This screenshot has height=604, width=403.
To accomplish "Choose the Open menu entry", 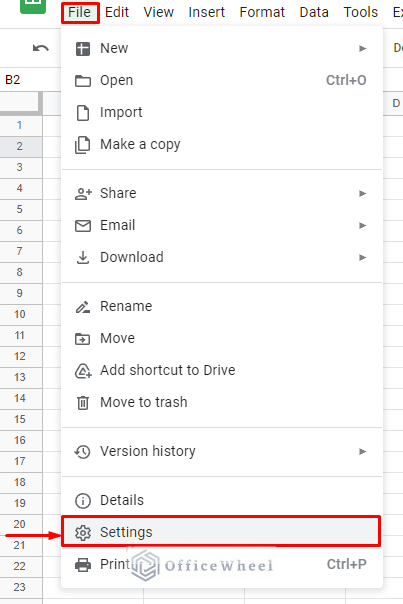I will [x=222, y=81].
